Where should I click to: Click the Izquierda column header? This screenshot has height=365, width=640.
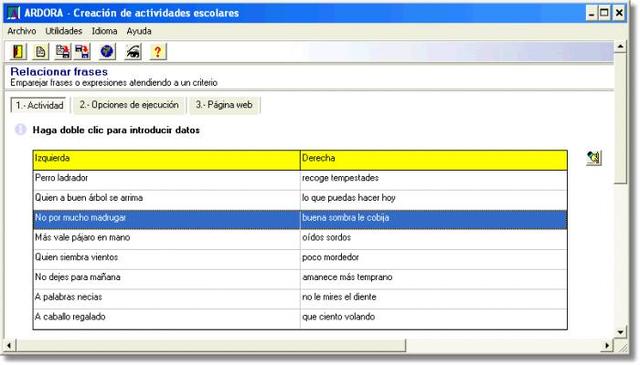(167, 160)
